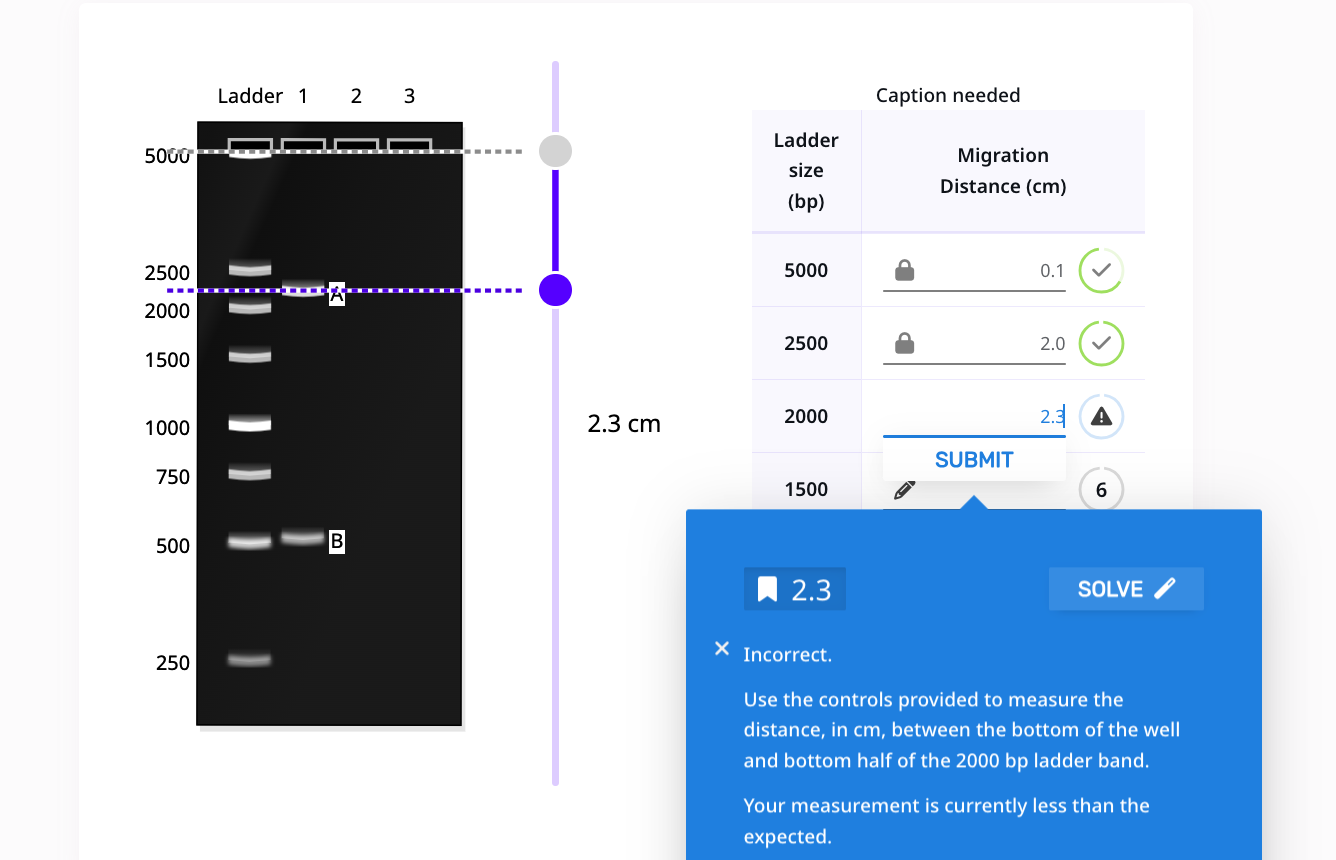The width and height of the screenshot is (1336, 860).
Task: Submit the 2000 bp migration distance
Action: pos(974,460)
